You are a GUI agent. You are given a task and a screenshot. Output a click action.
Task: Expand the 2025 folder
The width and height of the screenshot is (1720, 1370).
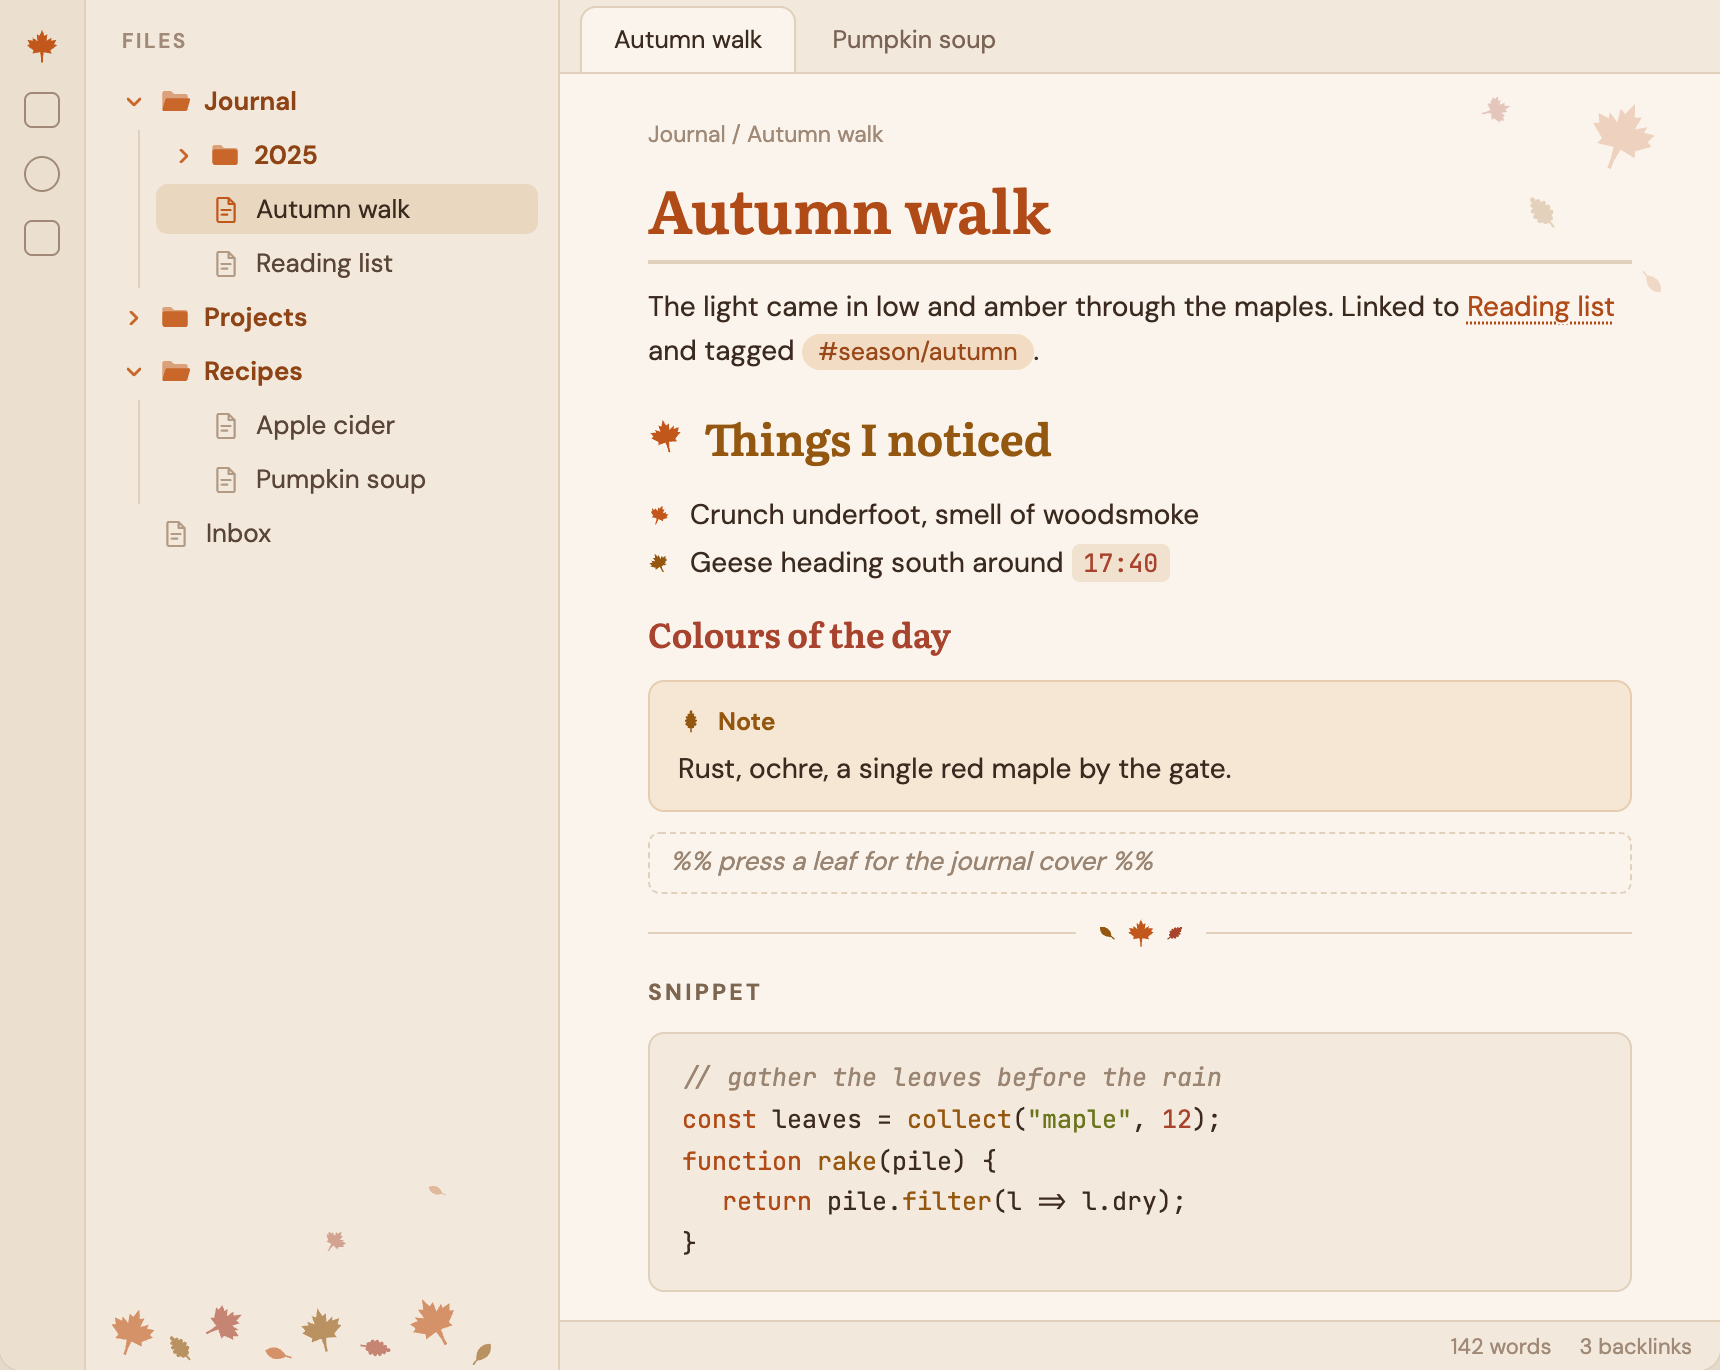[x=184, y=155]
